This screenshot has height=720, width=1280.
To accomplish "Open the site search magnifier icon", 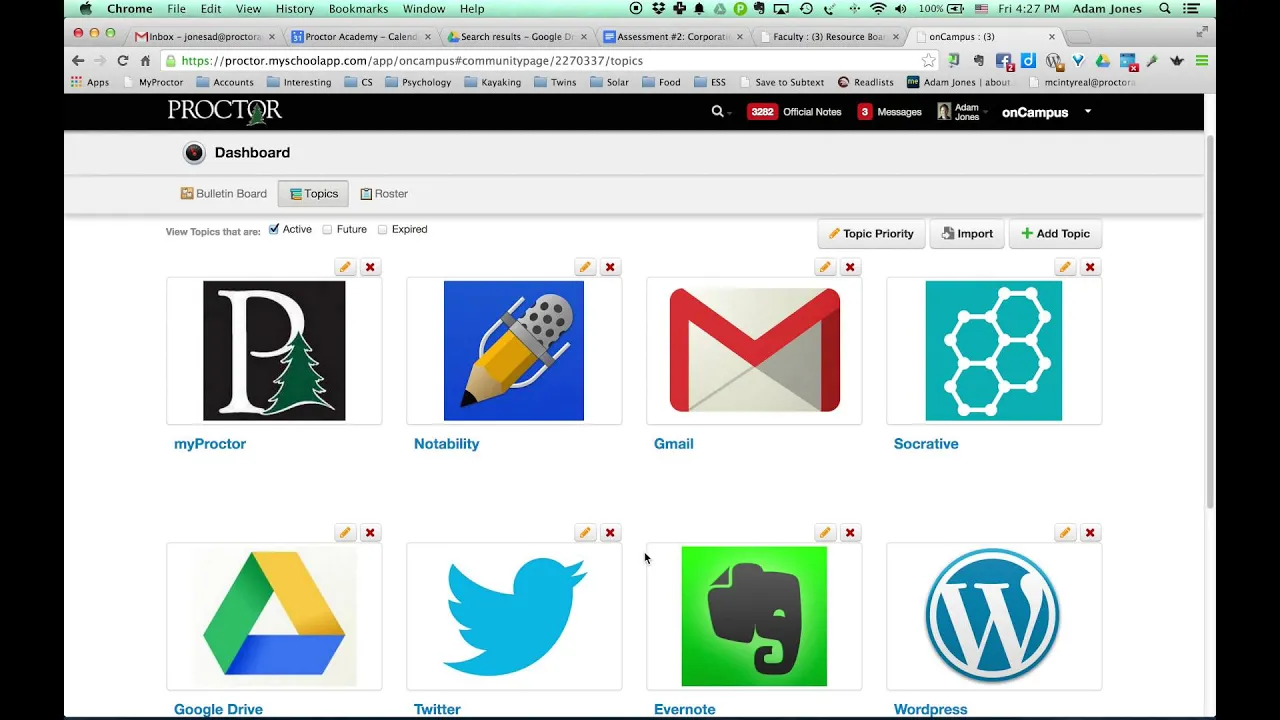I will click(717, 112).
